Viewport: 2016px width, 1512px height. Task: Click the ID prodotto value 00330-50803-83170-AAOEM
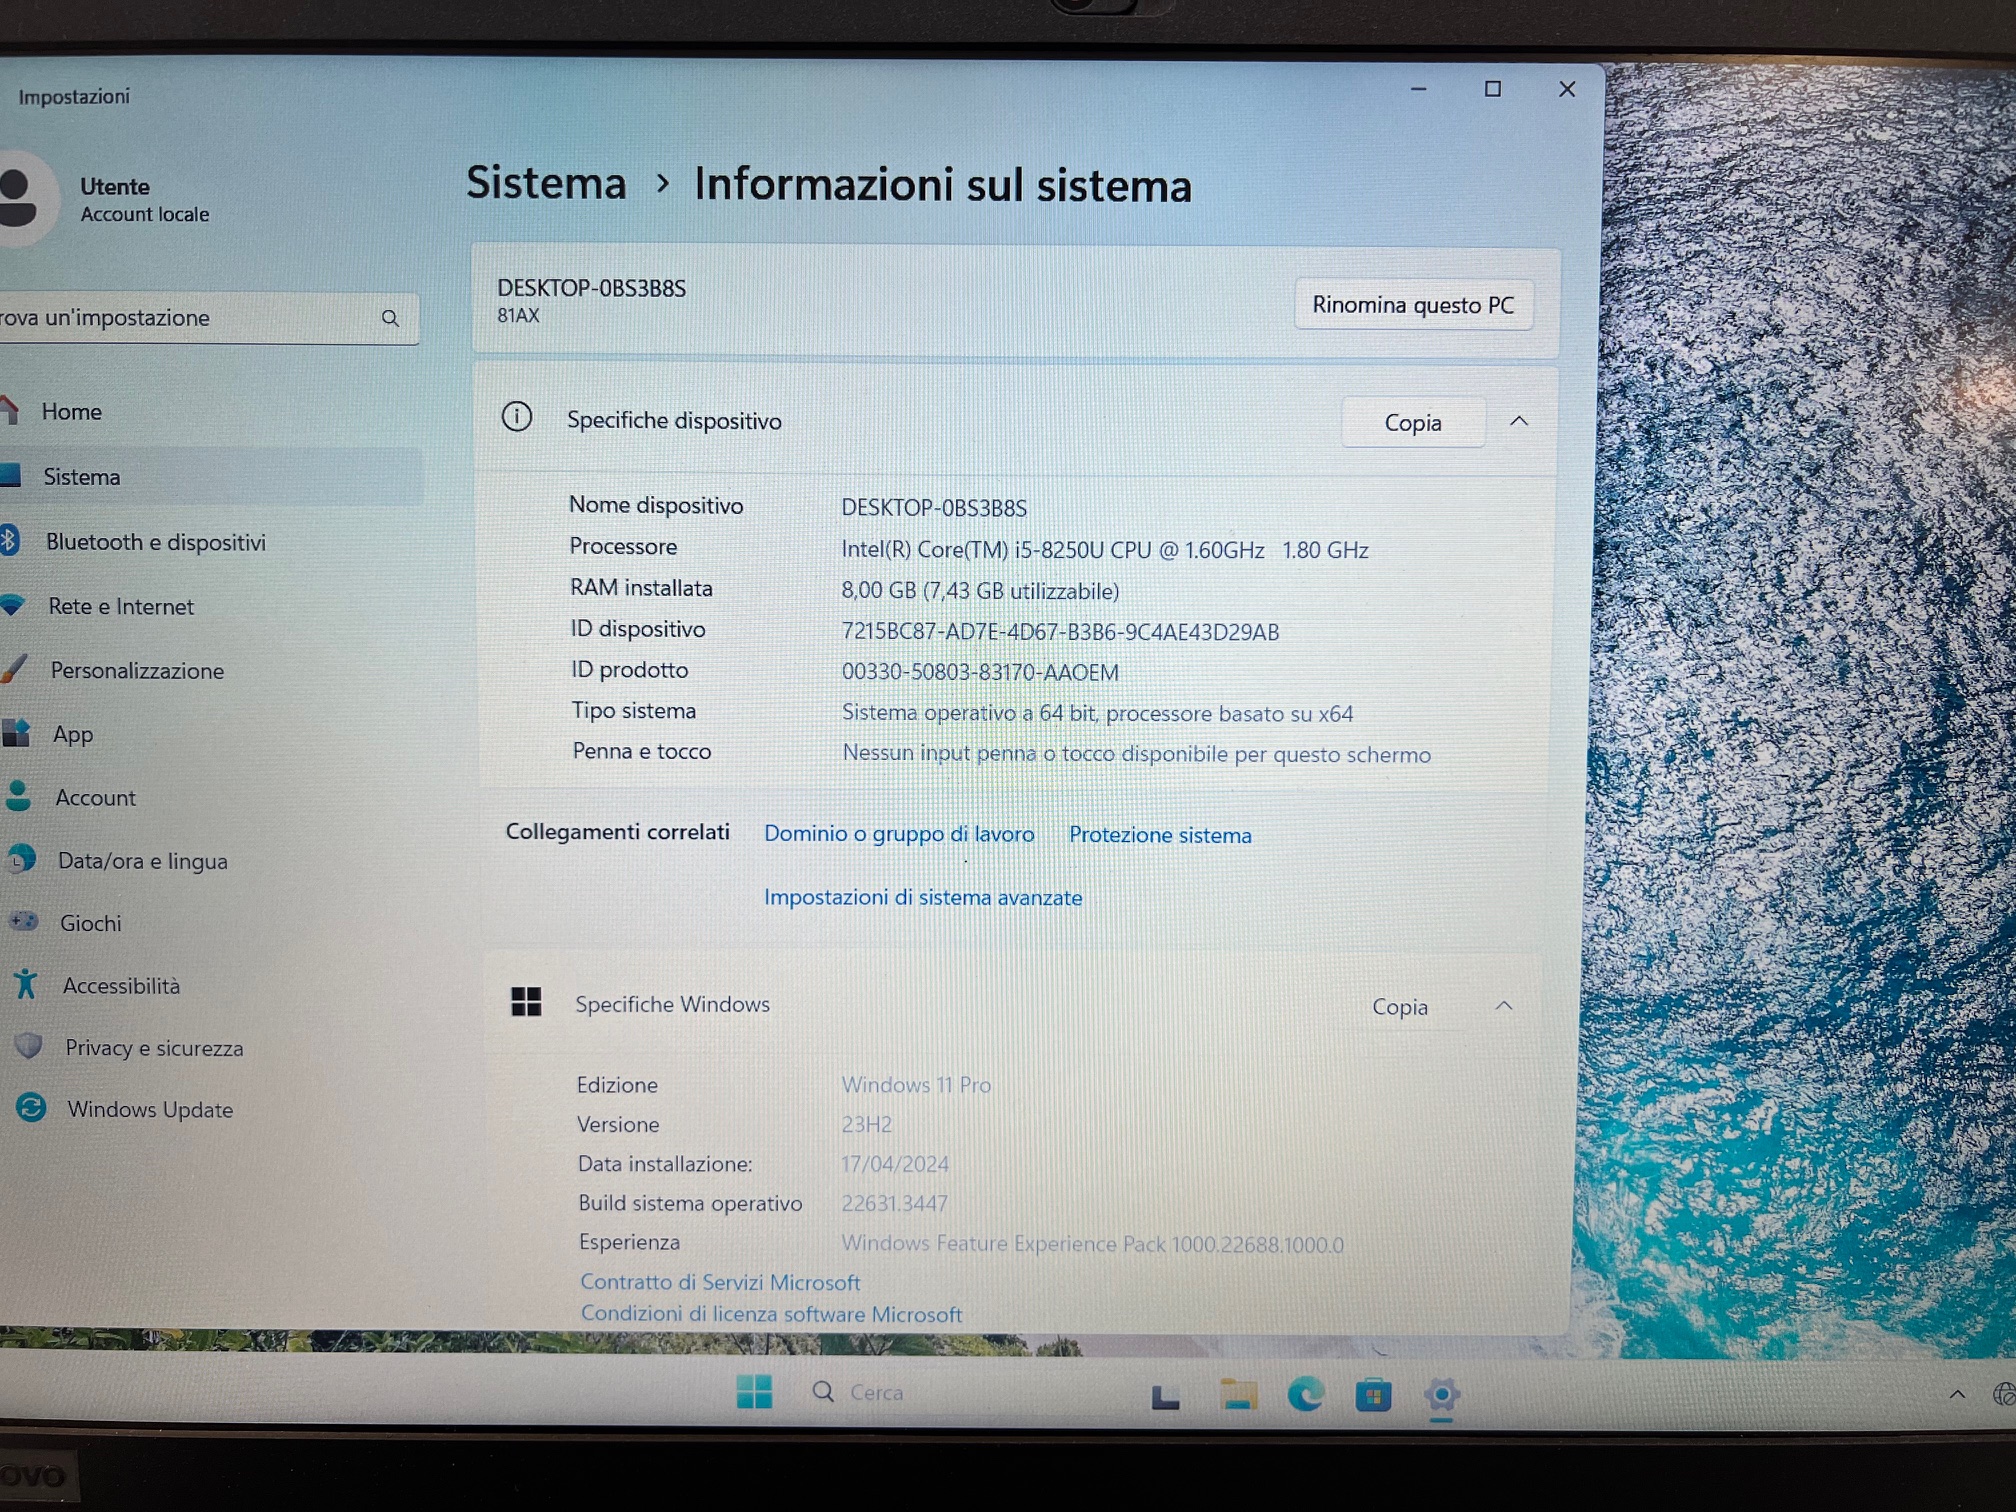pos(980,672)
